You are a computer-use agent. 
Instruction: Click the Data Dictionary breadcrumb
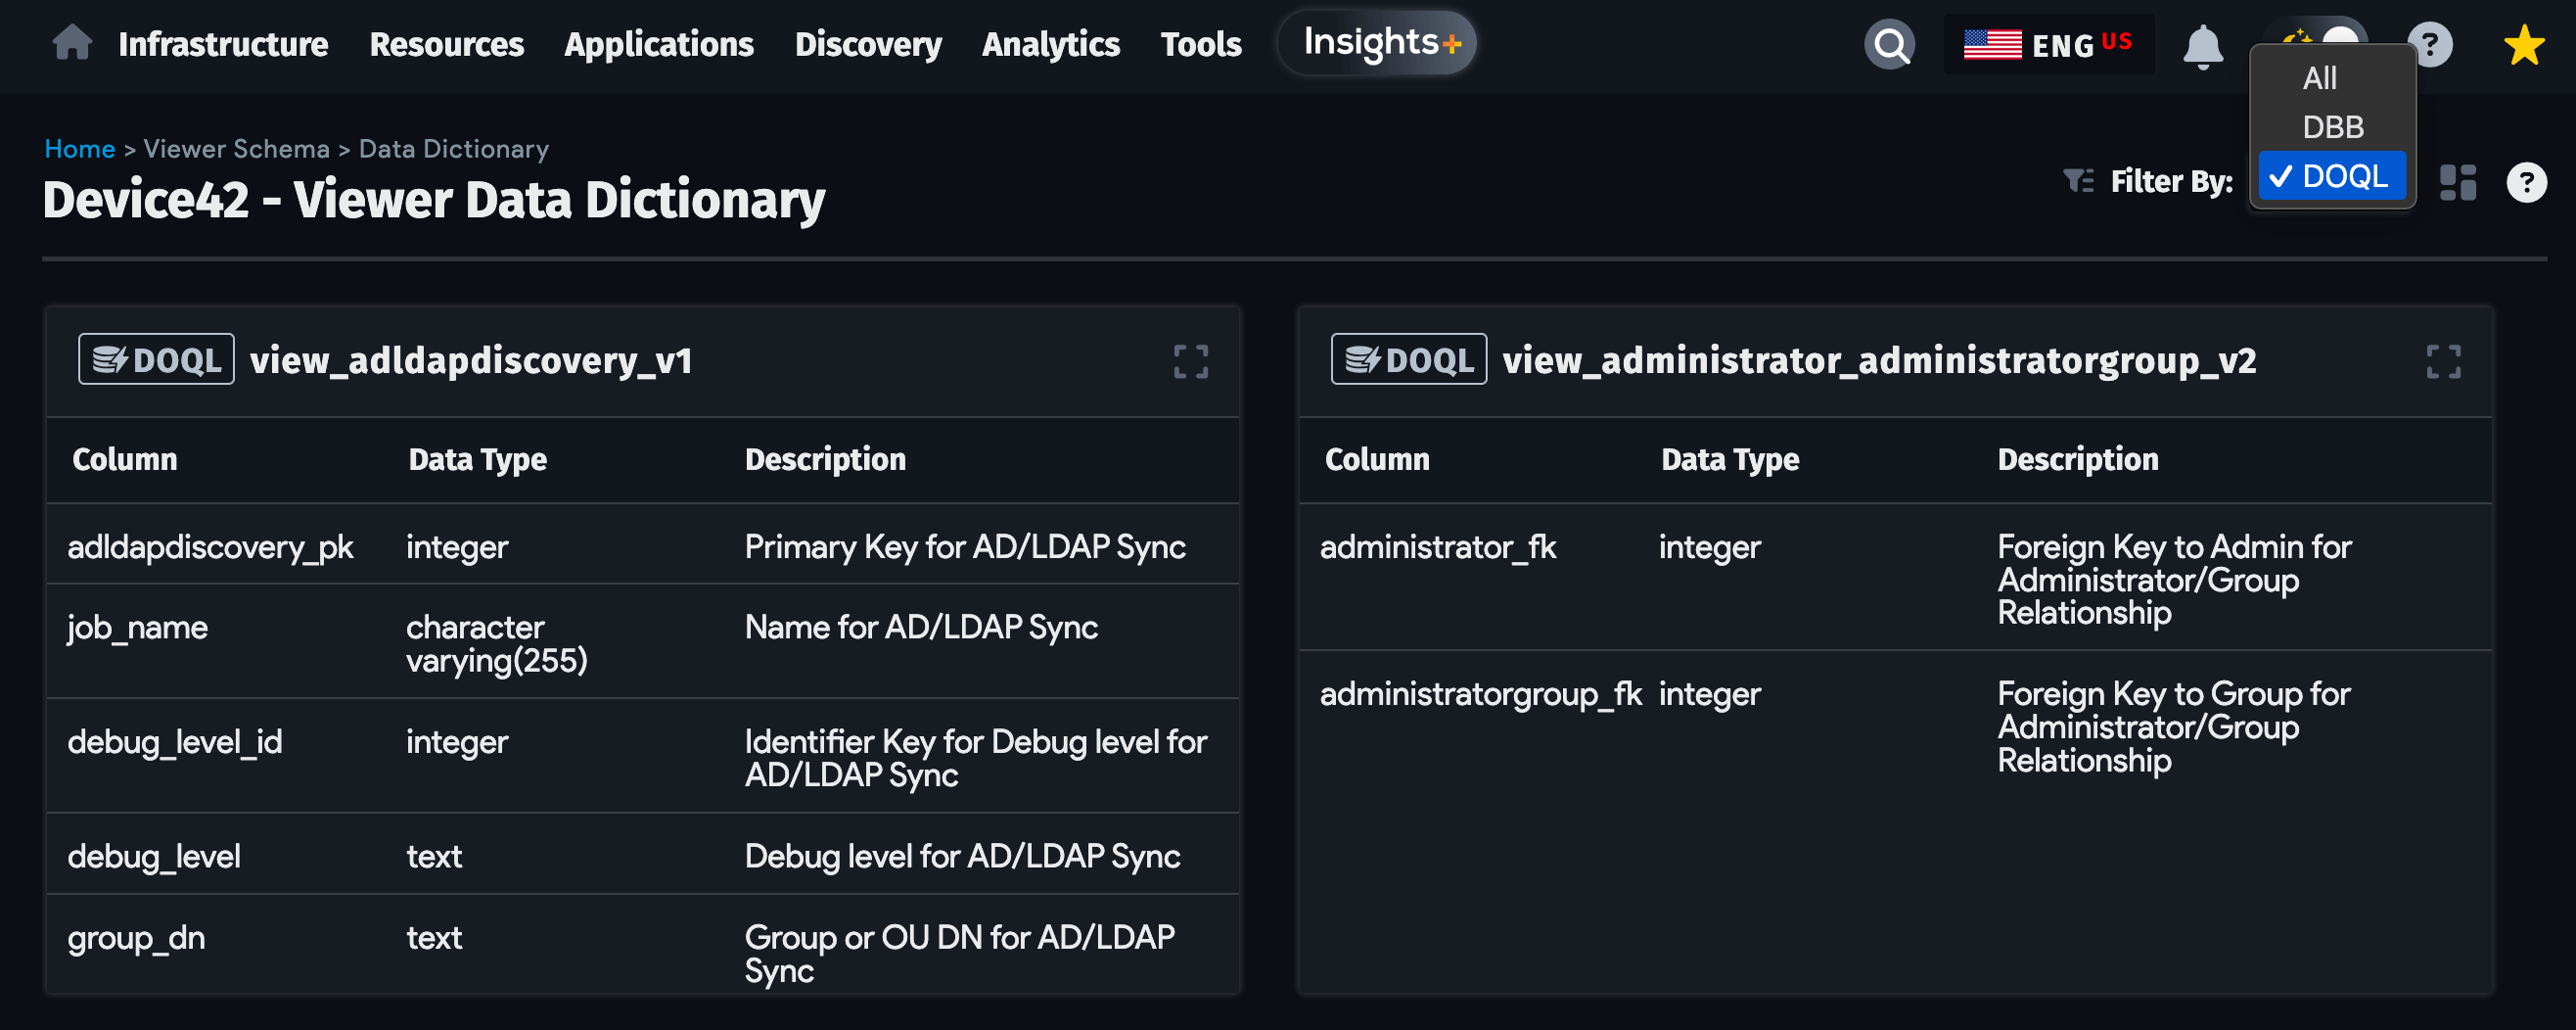453,149
